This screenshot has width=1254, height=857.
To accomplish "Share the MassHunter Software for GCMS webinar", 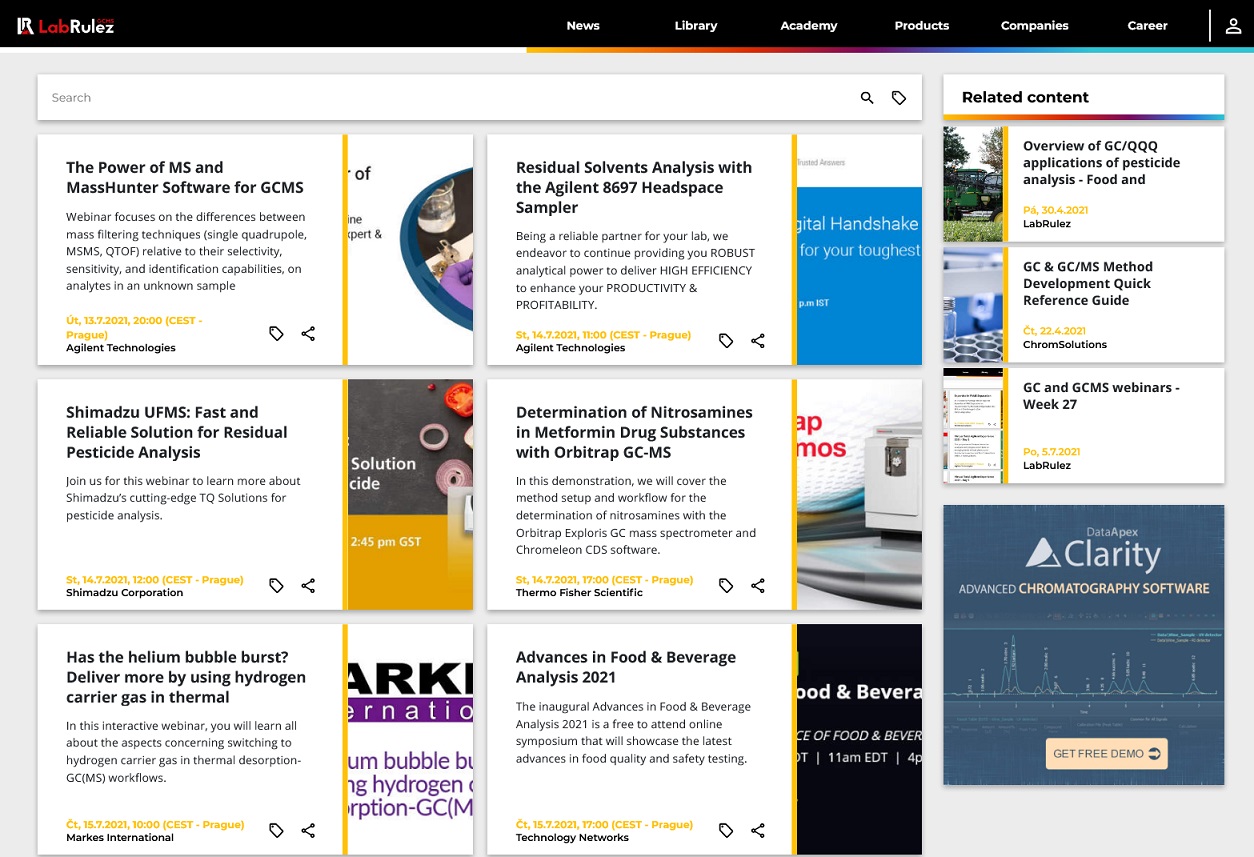I will click(308, 334).
